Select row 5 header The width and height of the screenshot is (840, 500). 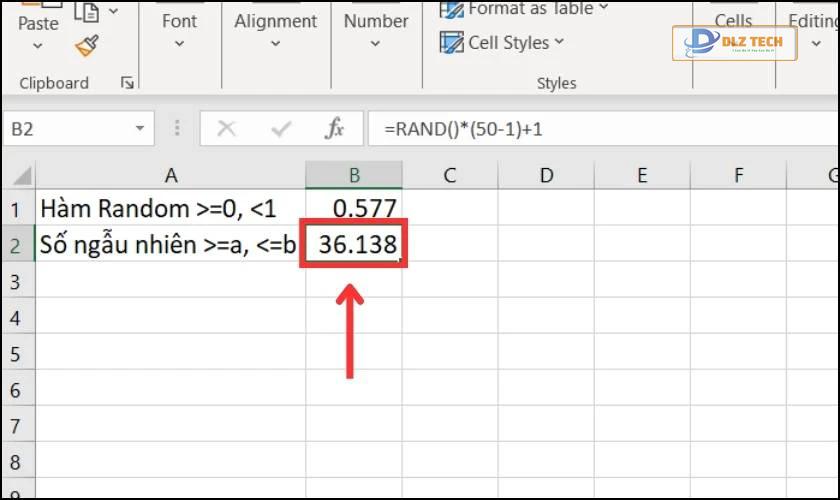(18, 353)
